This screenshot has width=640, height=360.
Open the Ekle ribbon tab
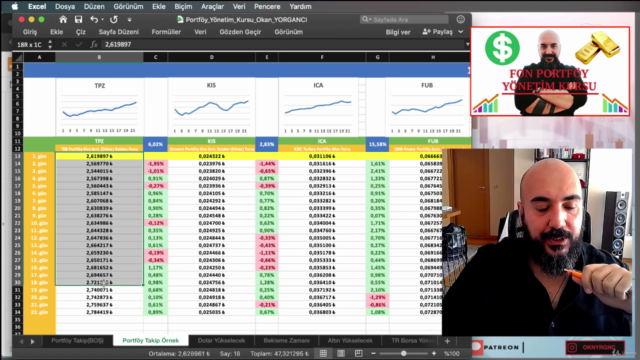[x=57, y=32]
